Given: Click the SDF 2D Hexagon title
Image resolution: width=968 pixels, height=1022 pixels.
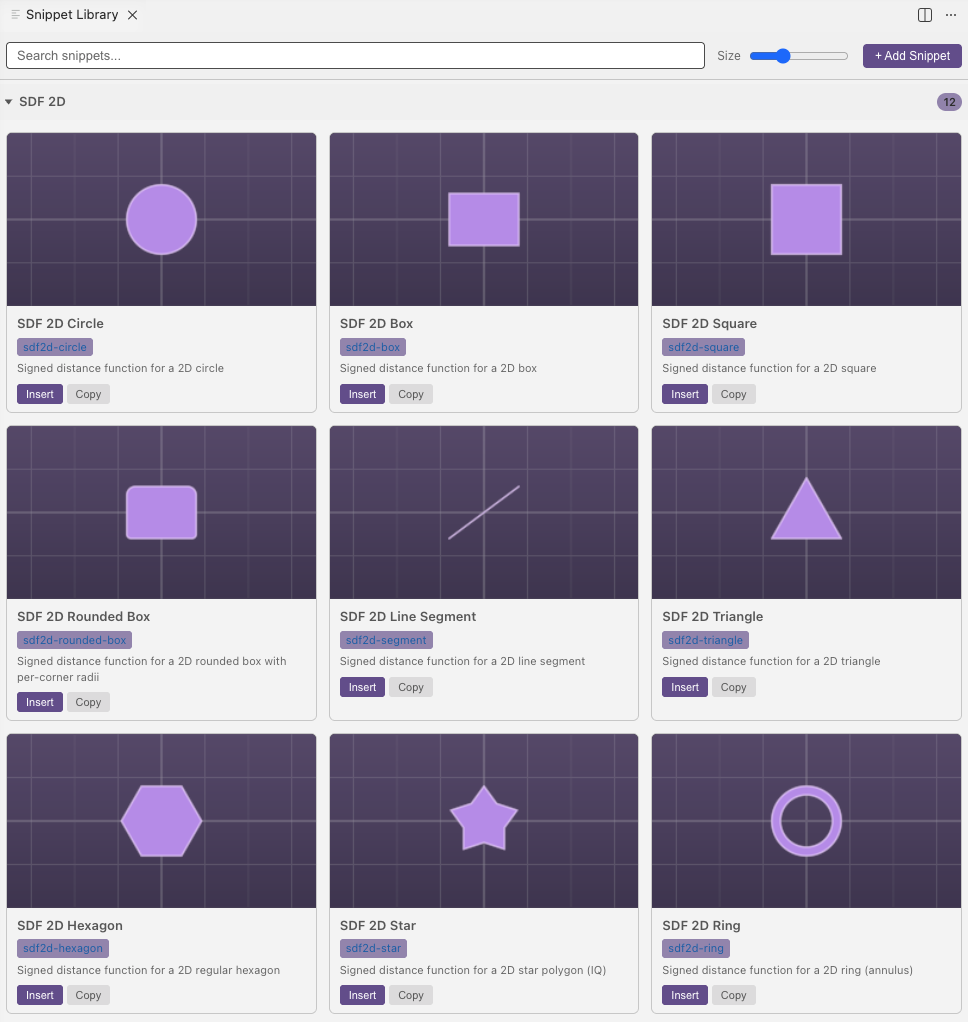Looking at the screenshot, I should 70,926.
